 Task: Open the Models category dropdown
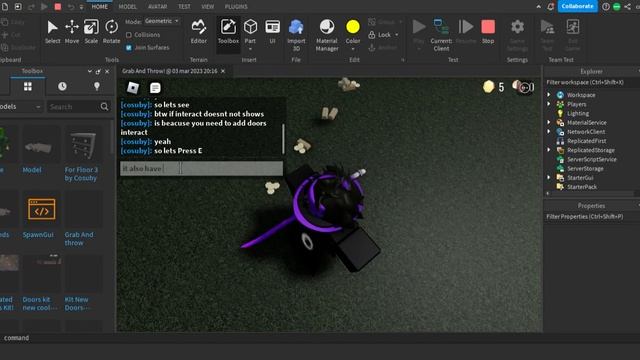coord(20,107)
